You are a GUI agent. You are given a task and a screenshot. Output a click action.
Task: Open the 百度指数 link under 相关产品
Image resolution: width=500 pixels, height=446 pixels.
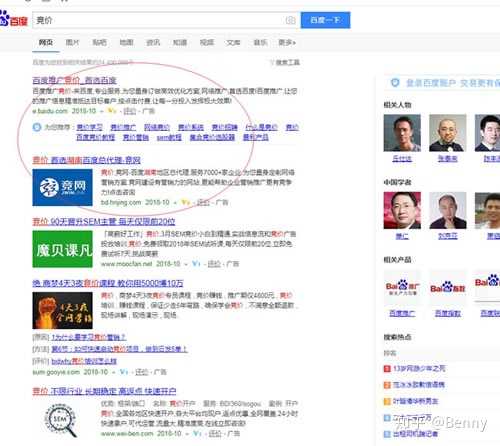pos(448,313)
